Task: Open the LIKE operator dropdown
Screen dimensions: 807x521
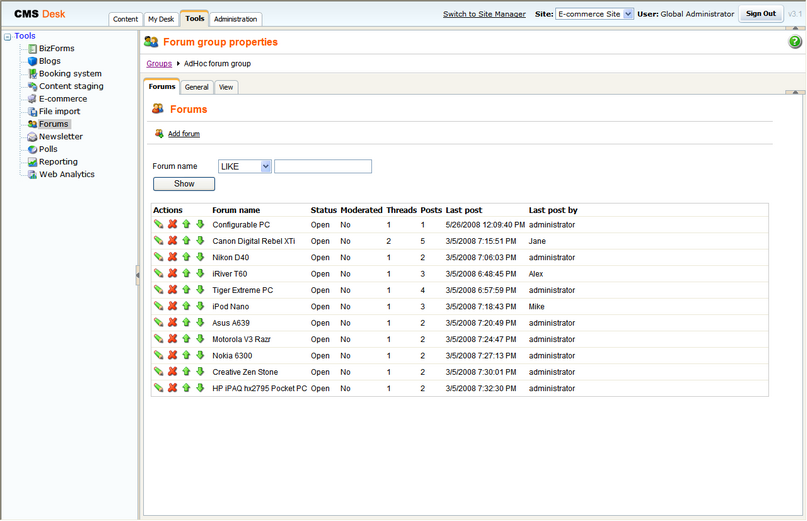Action: click(x=244, y=166)
